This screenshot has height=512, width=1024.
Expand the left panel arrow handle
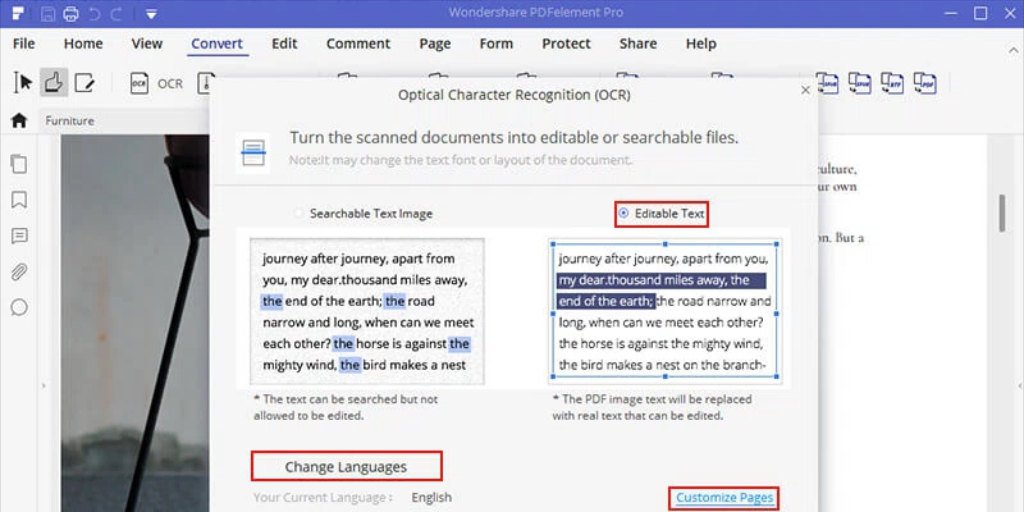tap(44, 386)
